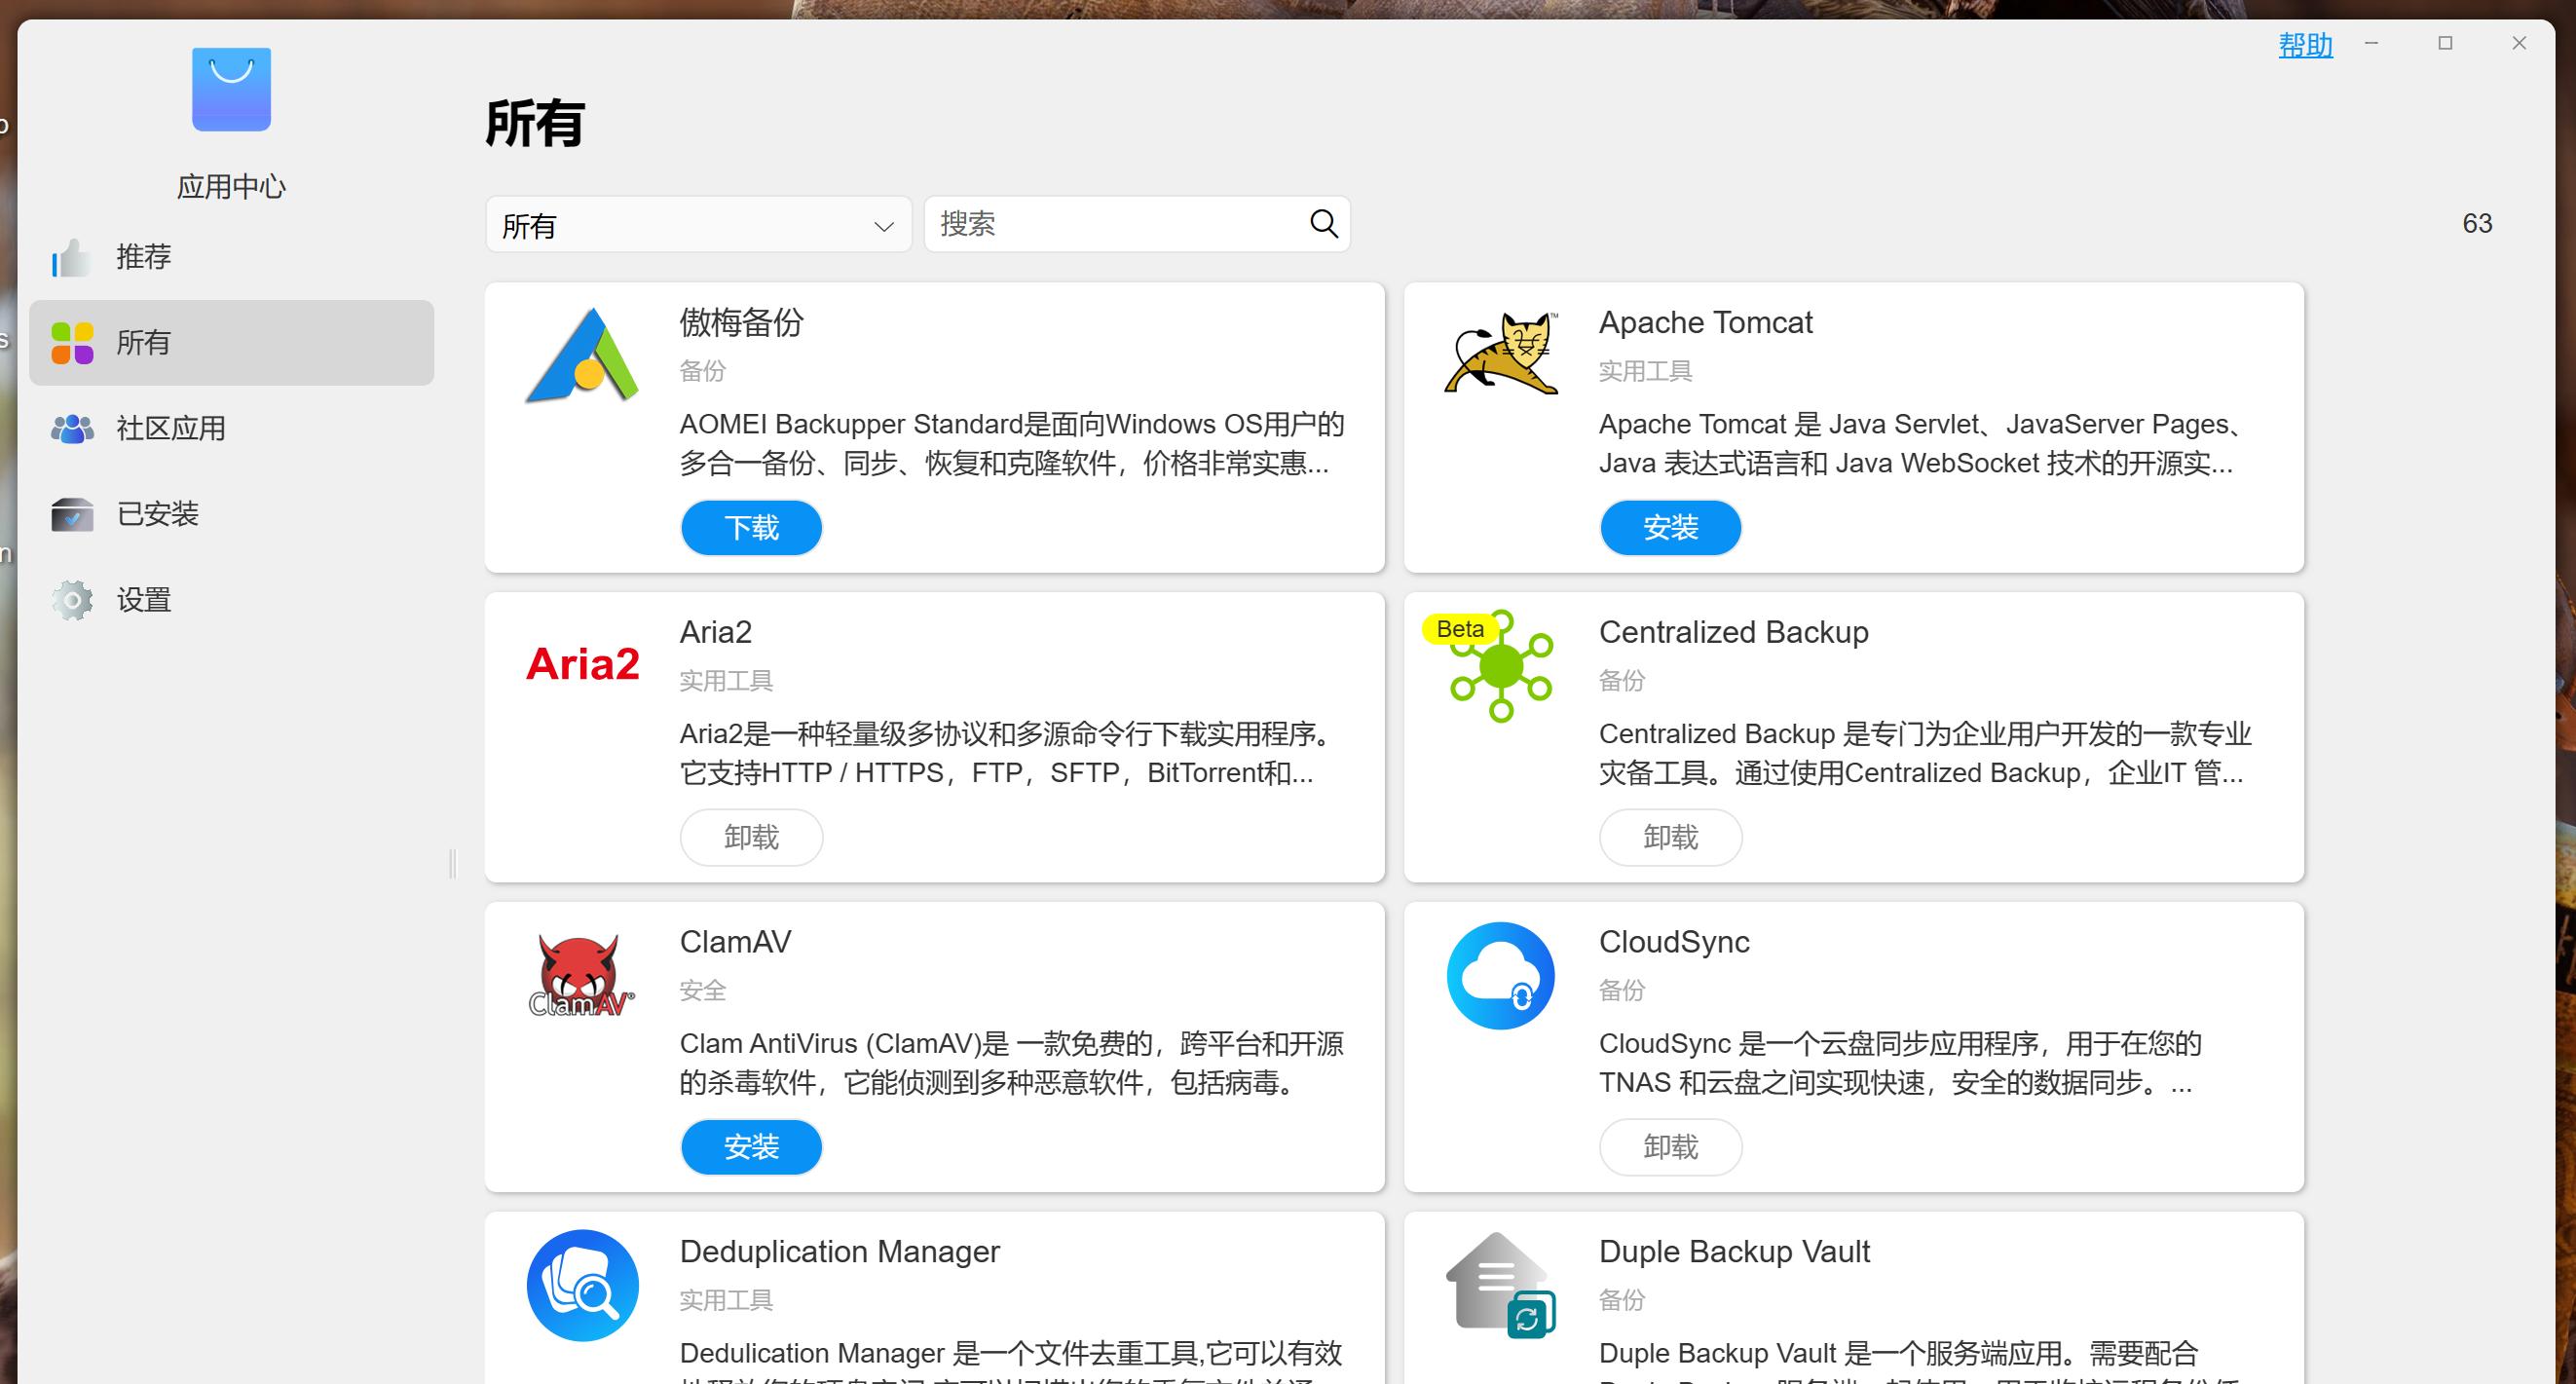Minimize the App Center window
Screen dimensions: 2576x1384
click(2371, 43)
